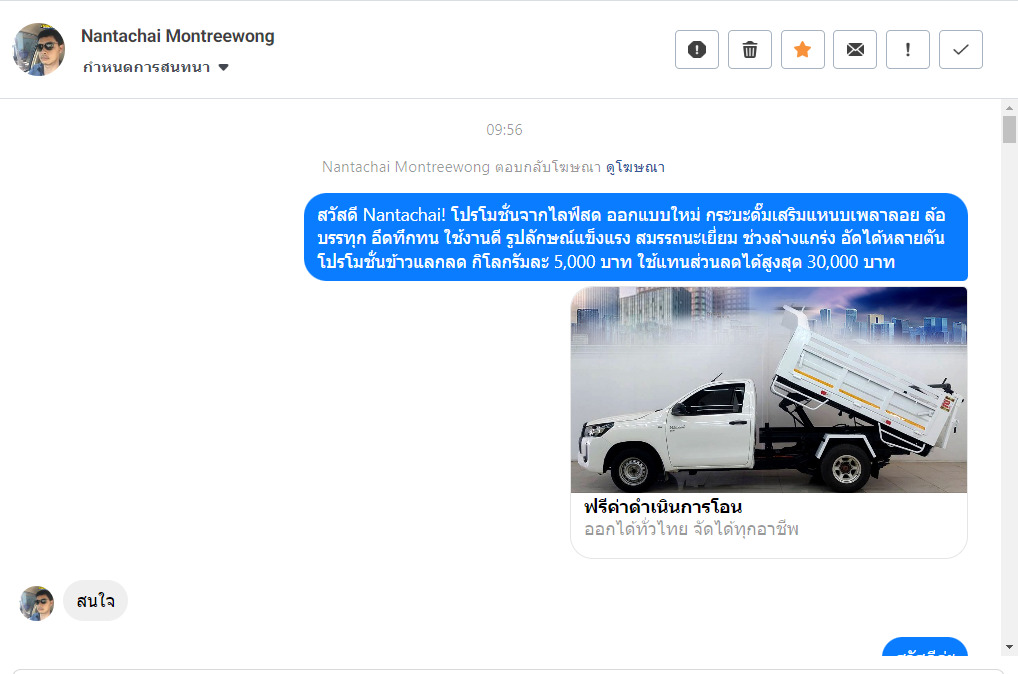Open the ดูโฆษณา link
1018x674 pixels.
click(635, 168)
